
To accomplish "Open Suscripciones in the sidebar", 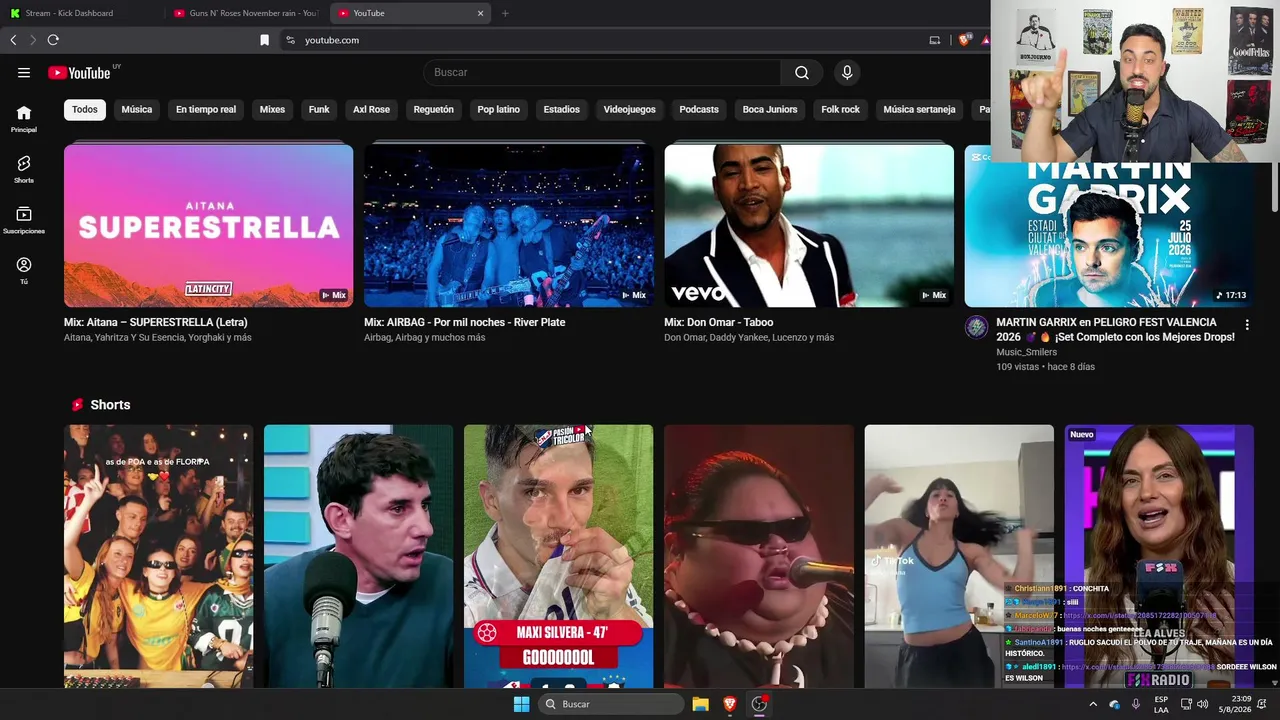I will (24, 220).
